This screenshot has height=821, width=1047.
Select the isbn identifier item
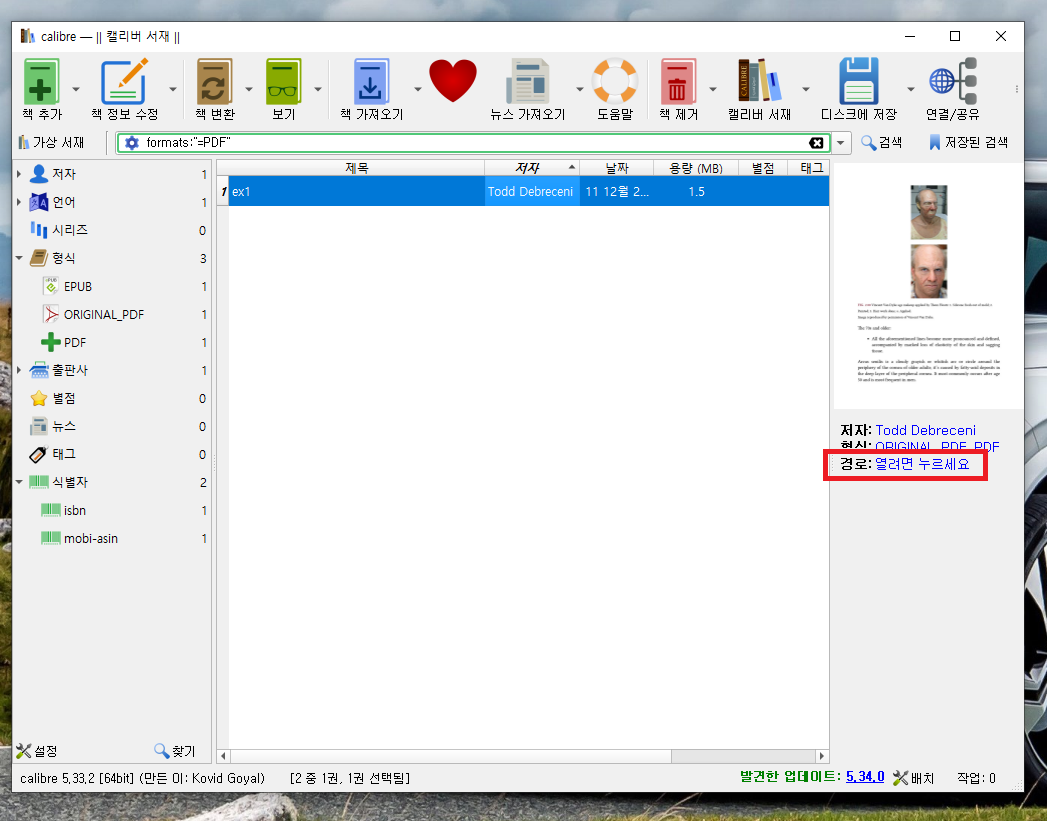point(63,511)
